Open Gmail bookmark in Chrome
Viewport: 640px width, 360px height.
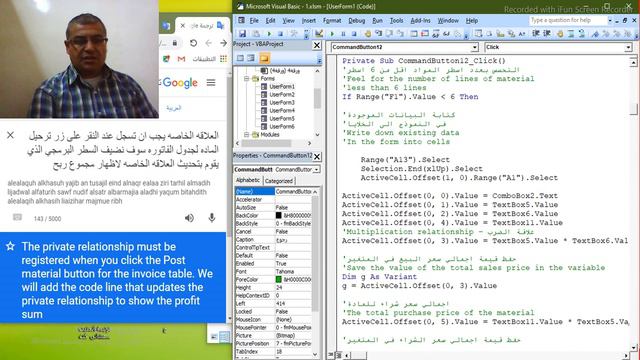click(x=181, y=59)
